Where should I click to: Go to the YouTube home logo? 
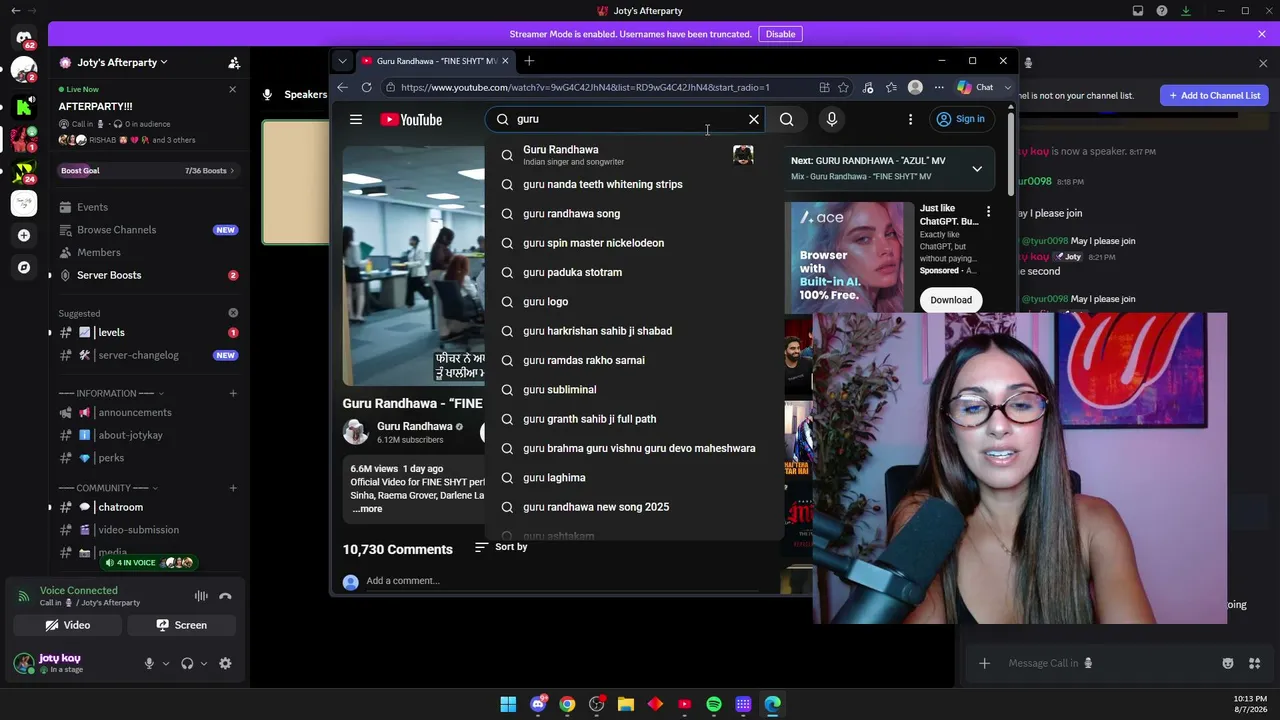click(x=411, y=120)
